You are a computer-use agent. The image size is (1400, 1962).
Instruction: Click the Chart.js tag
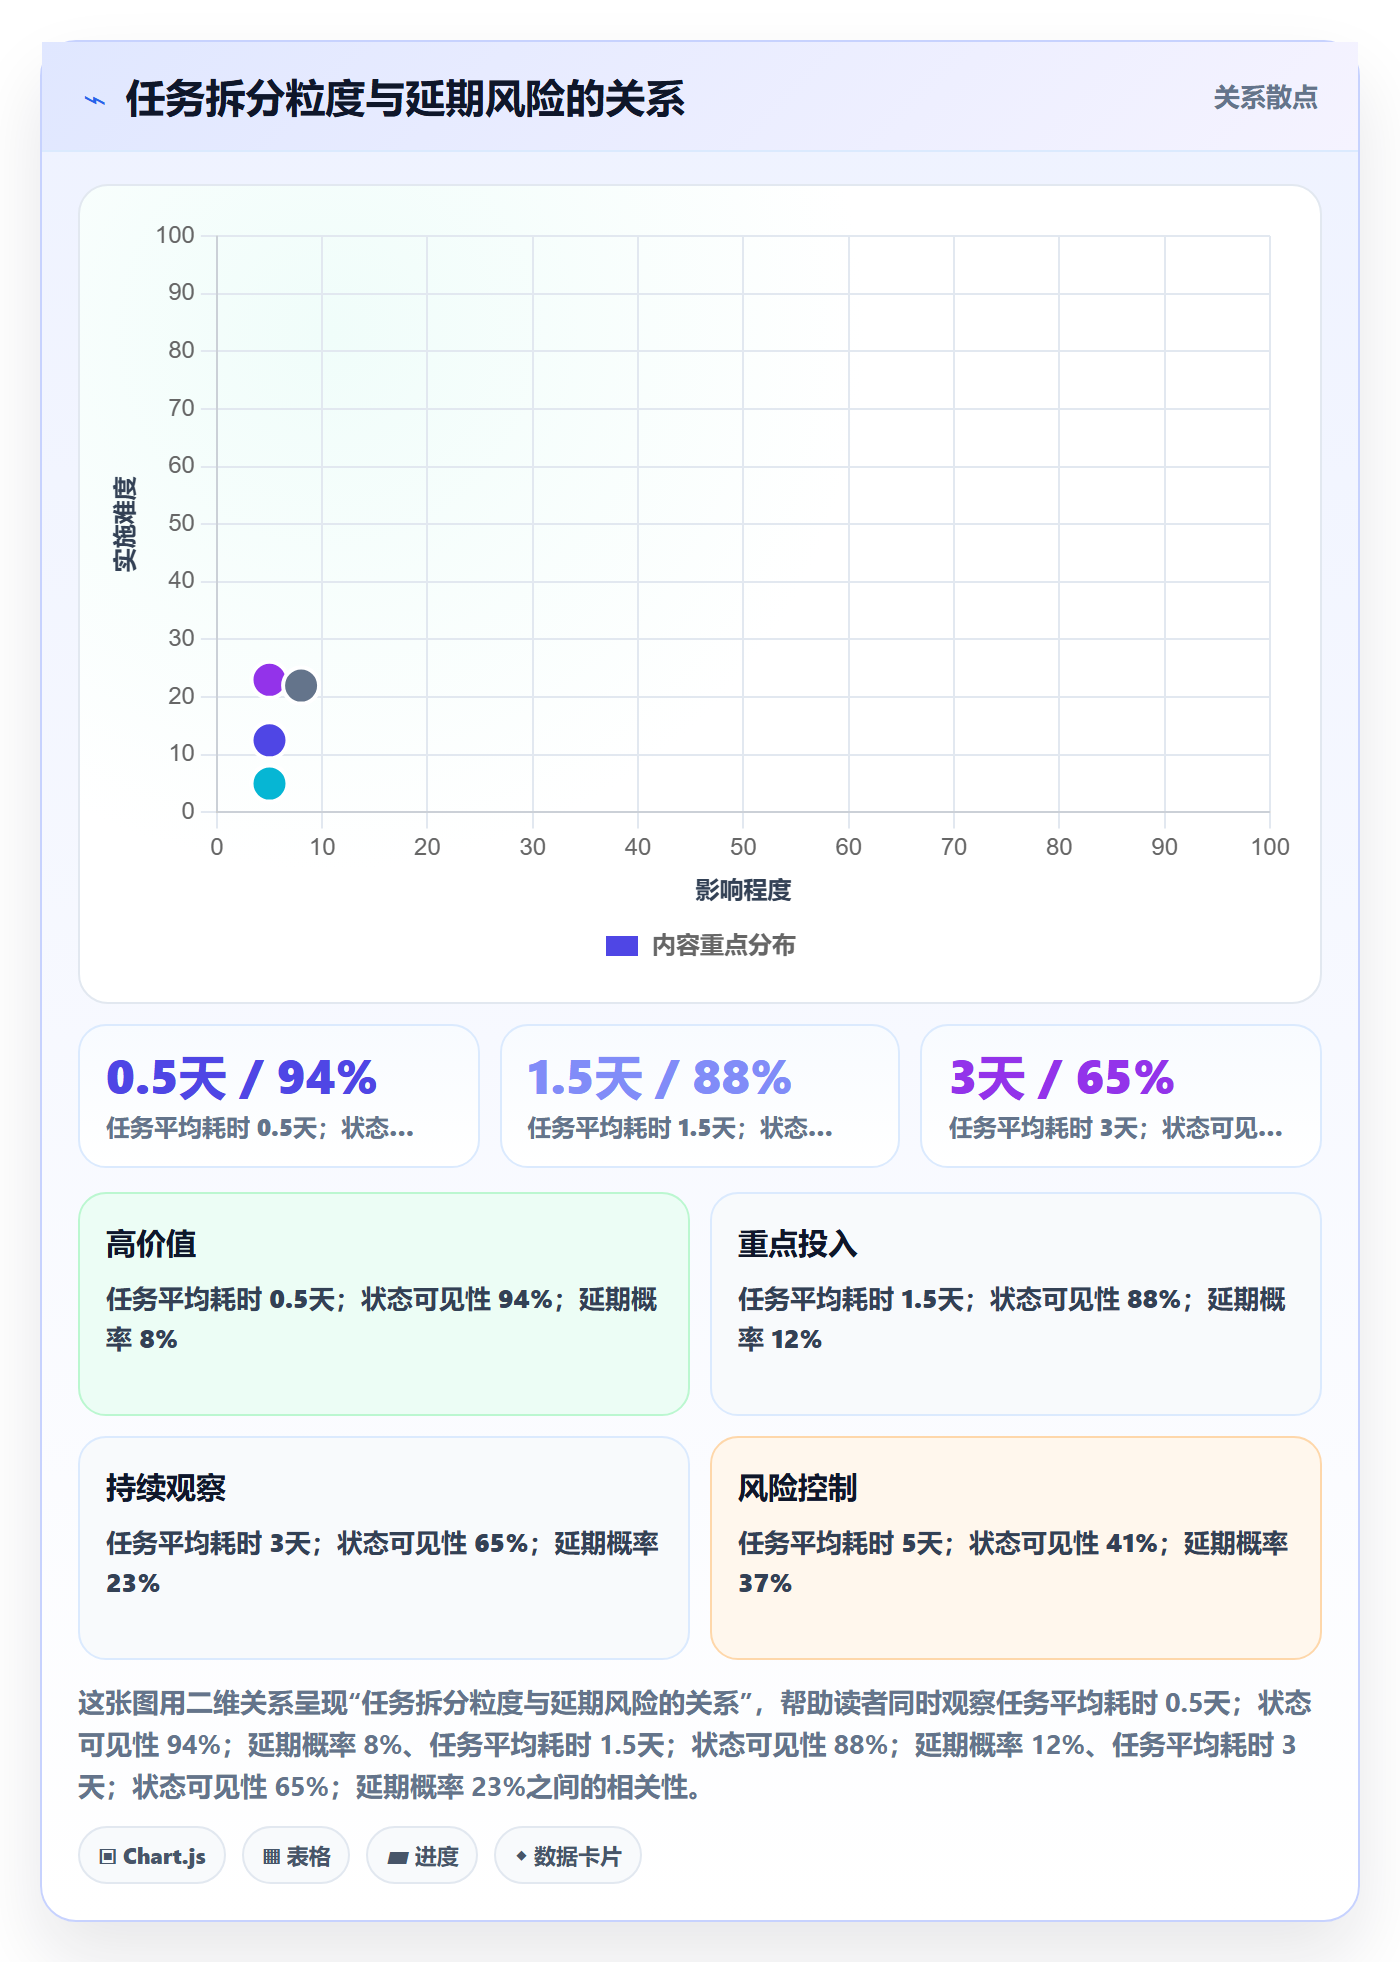pyautogui.click(x=152, y=1856)
